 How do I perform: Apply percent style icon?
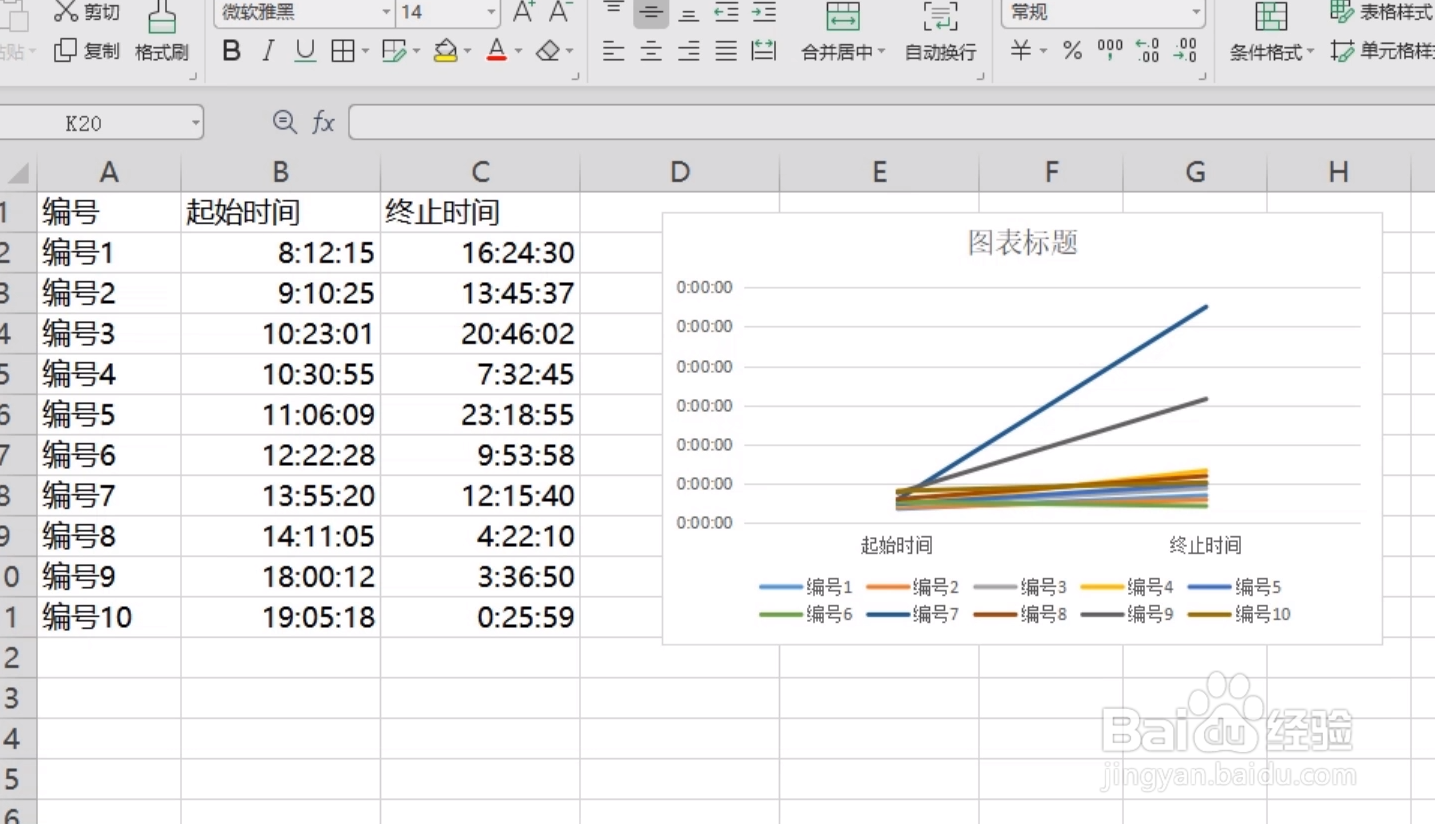1073,51
